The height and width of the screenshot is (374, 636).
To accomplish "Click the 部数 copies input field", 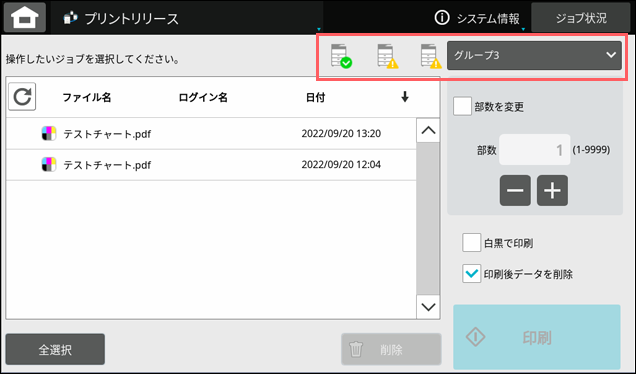I will pos(535,150).
